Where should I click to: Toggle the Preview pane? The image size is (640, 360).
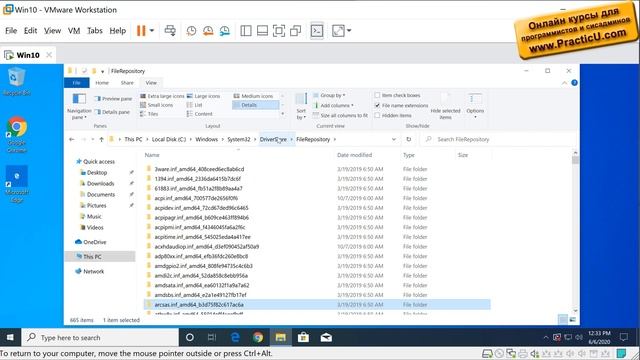point(113,99)
